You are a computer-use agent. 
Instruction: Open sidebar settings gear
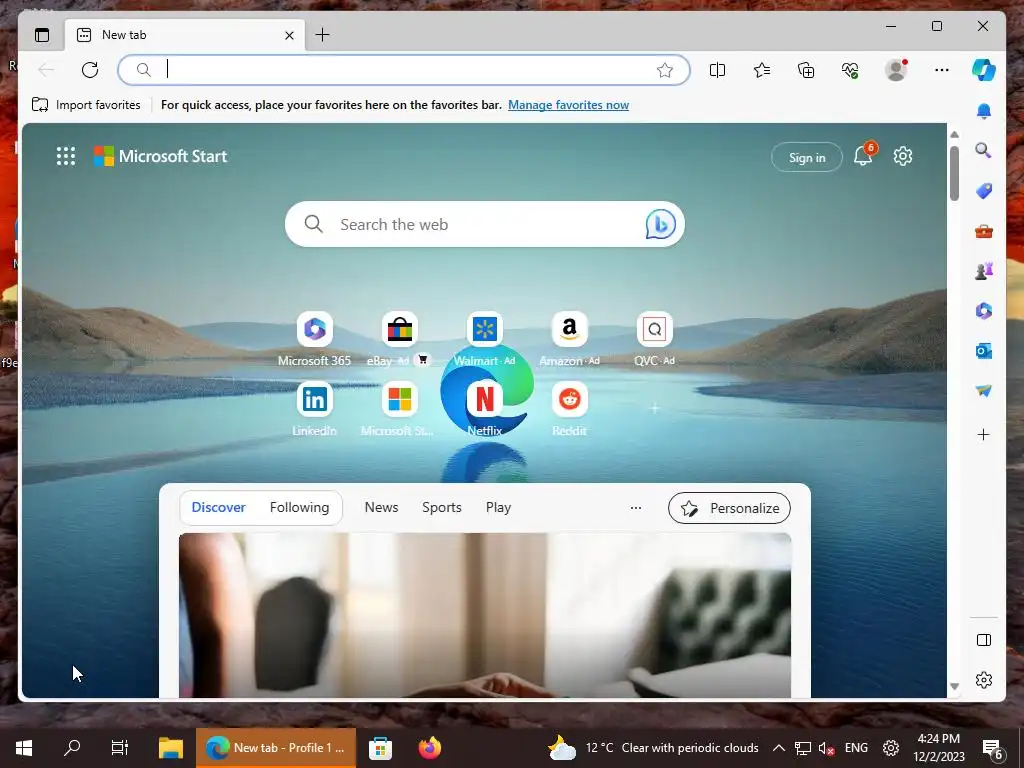(984, 680)
